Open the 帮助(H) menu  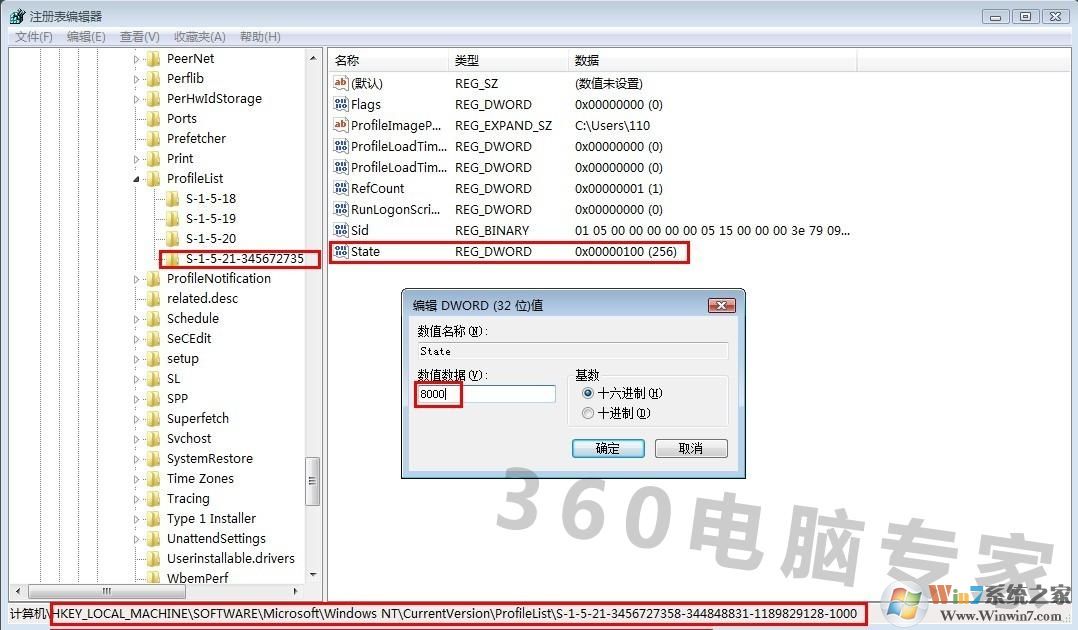(x=260, y=36)
